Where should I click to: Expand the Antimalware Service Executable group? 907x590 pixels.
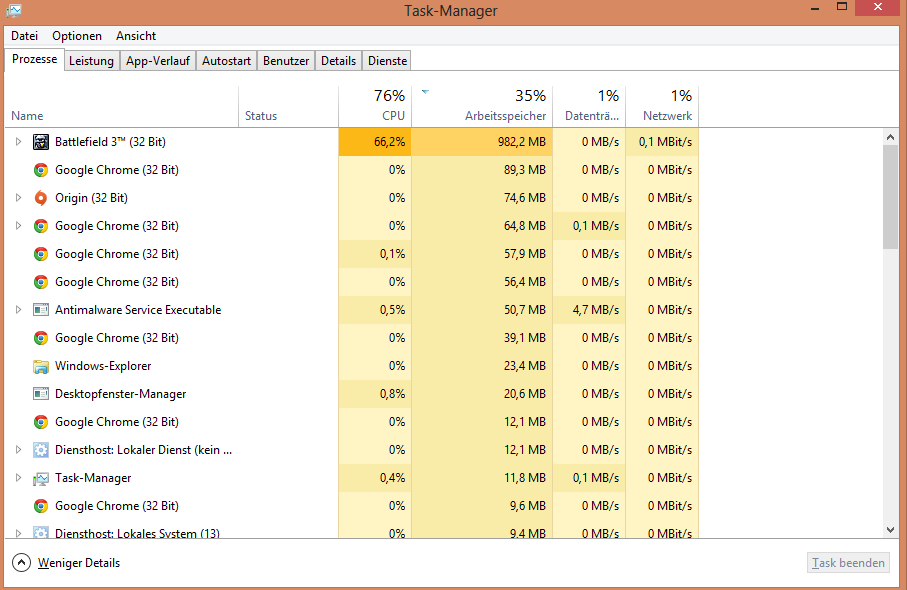click(x=19, y=310)
